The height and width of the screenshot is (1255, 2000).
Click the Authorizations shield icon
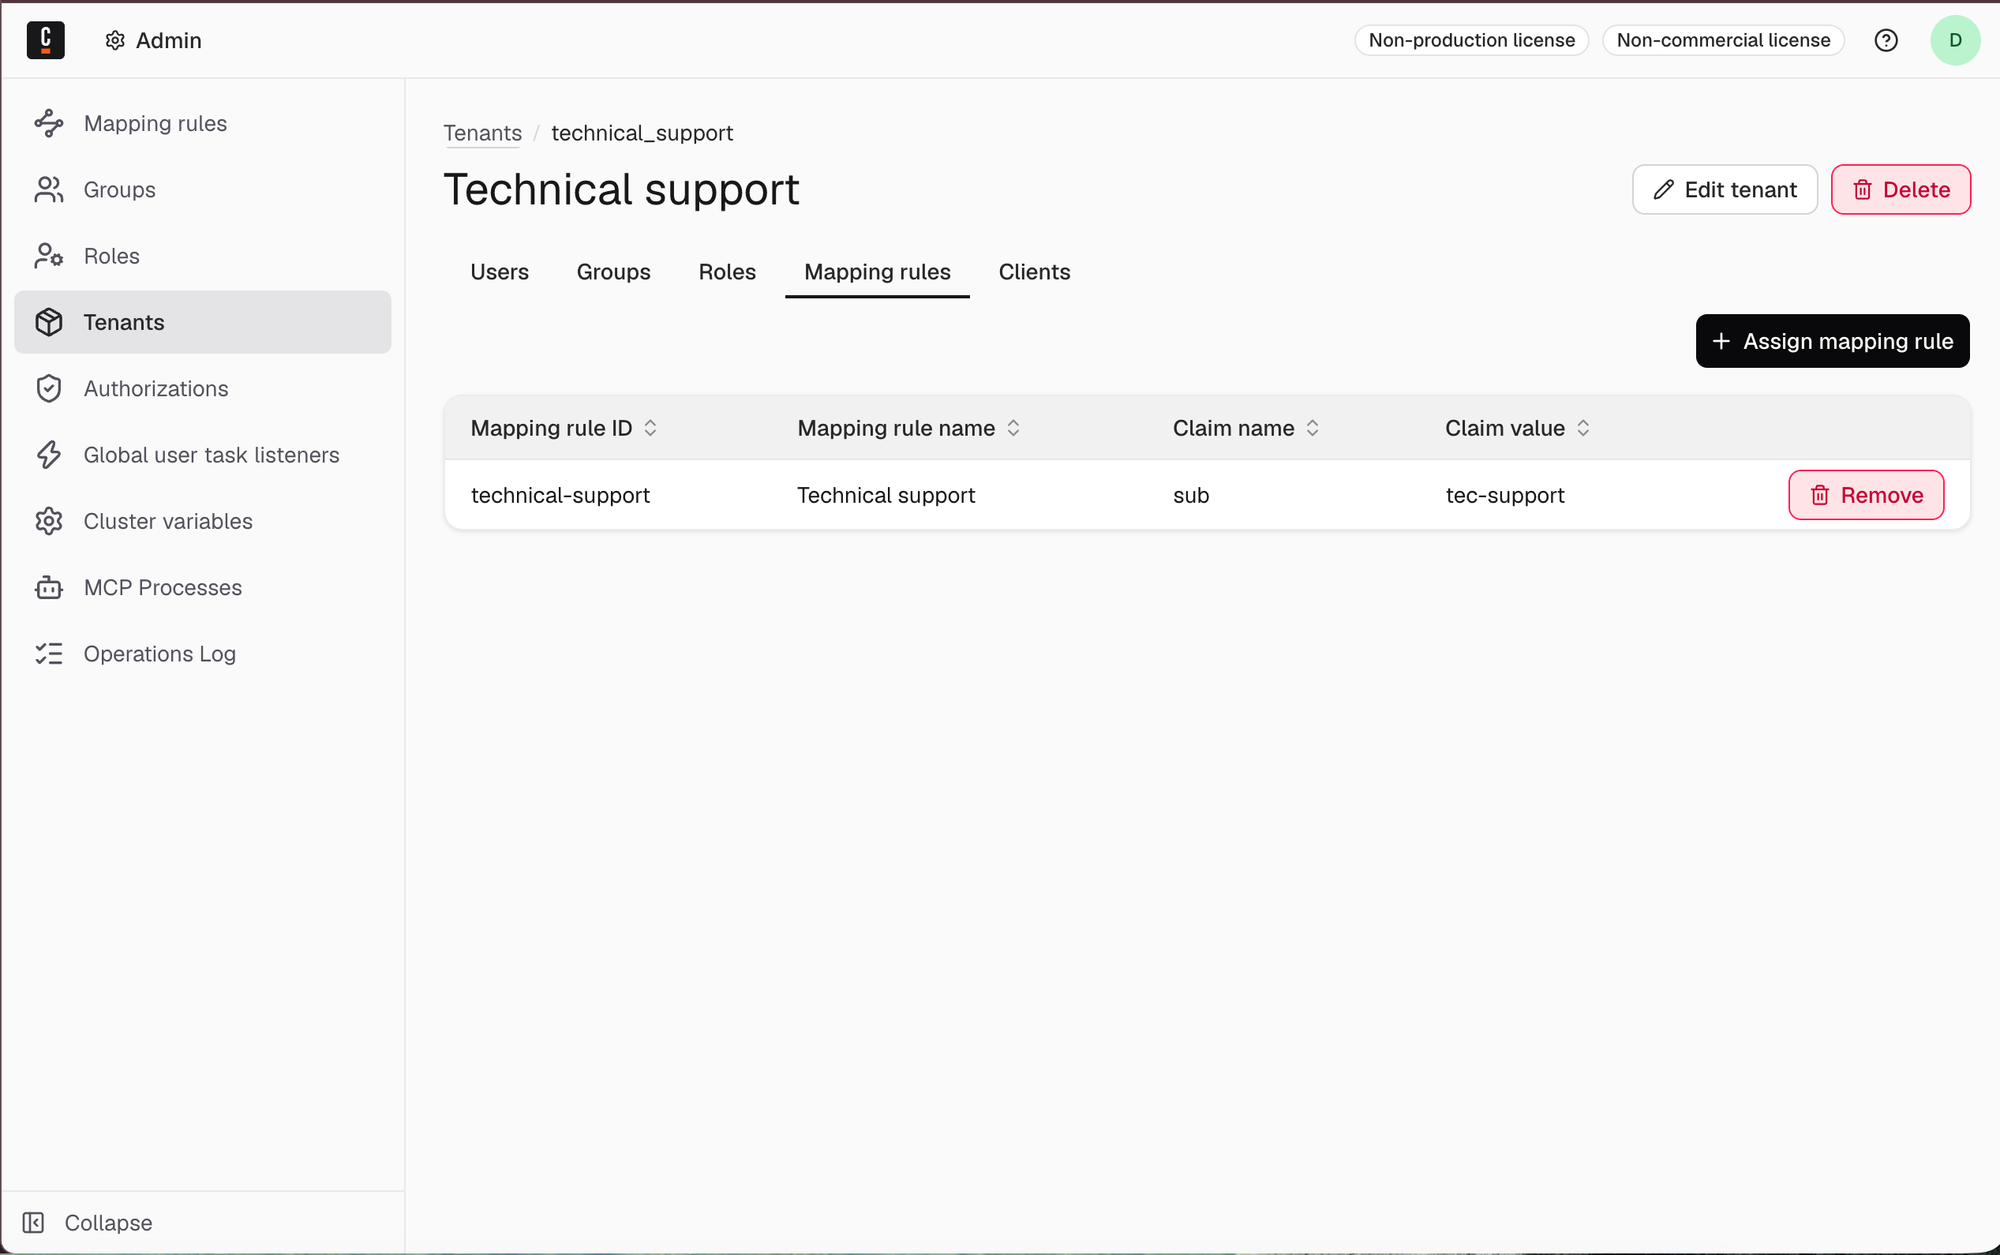tap(49, 388)
